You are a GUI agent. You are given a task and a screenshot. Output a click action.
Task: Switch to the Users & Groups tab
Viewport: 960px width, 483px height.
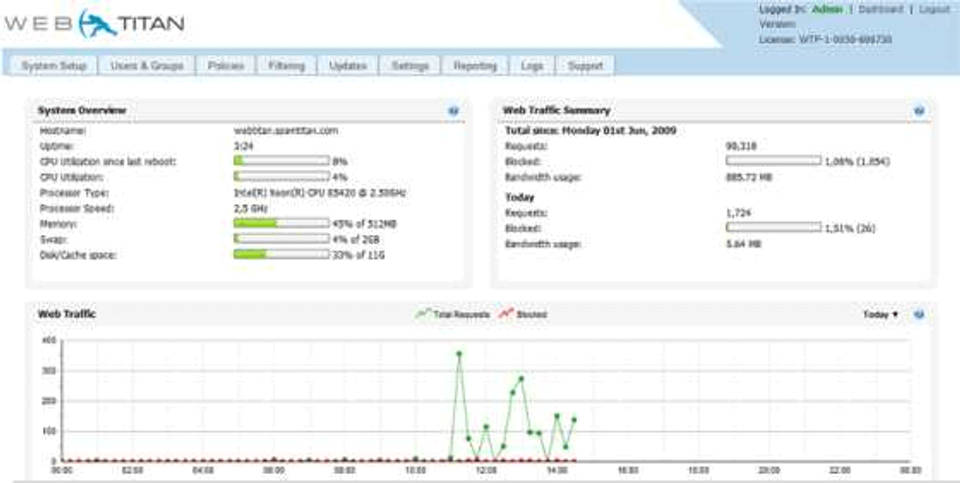[x=147, y=66]
